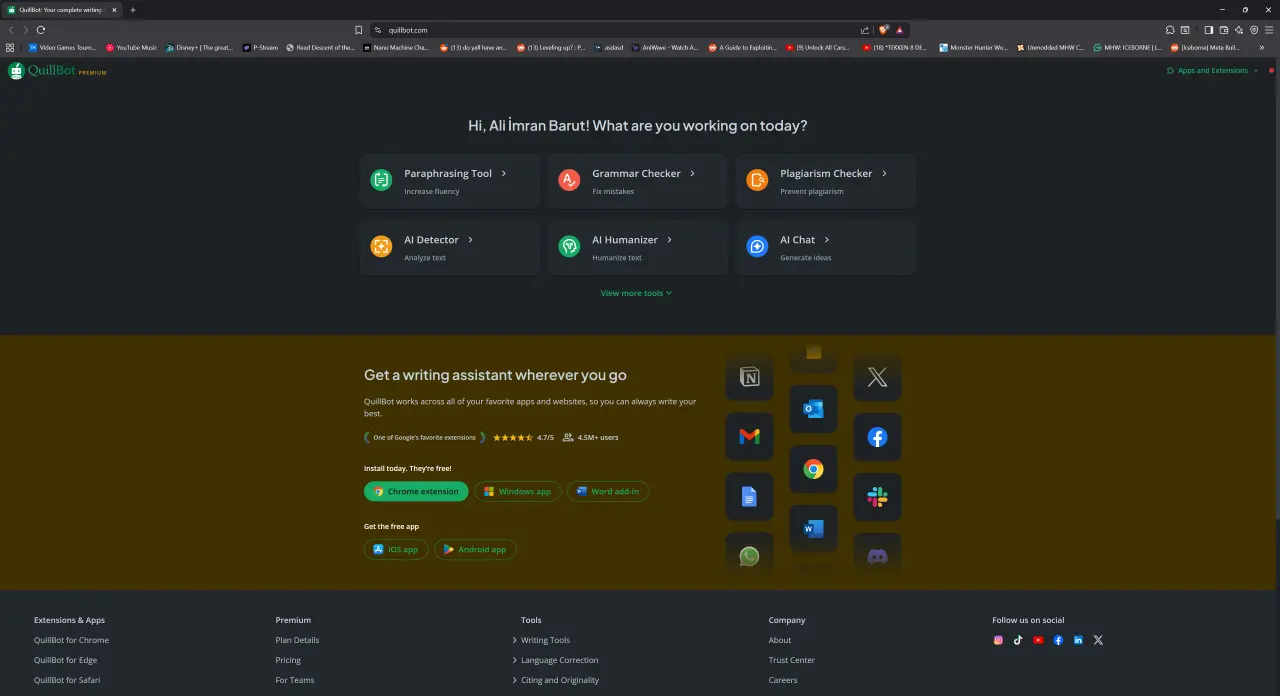Open the Paraphrasing Tool green icon
Screen dimensions: 1280x696
click(381, 180)
